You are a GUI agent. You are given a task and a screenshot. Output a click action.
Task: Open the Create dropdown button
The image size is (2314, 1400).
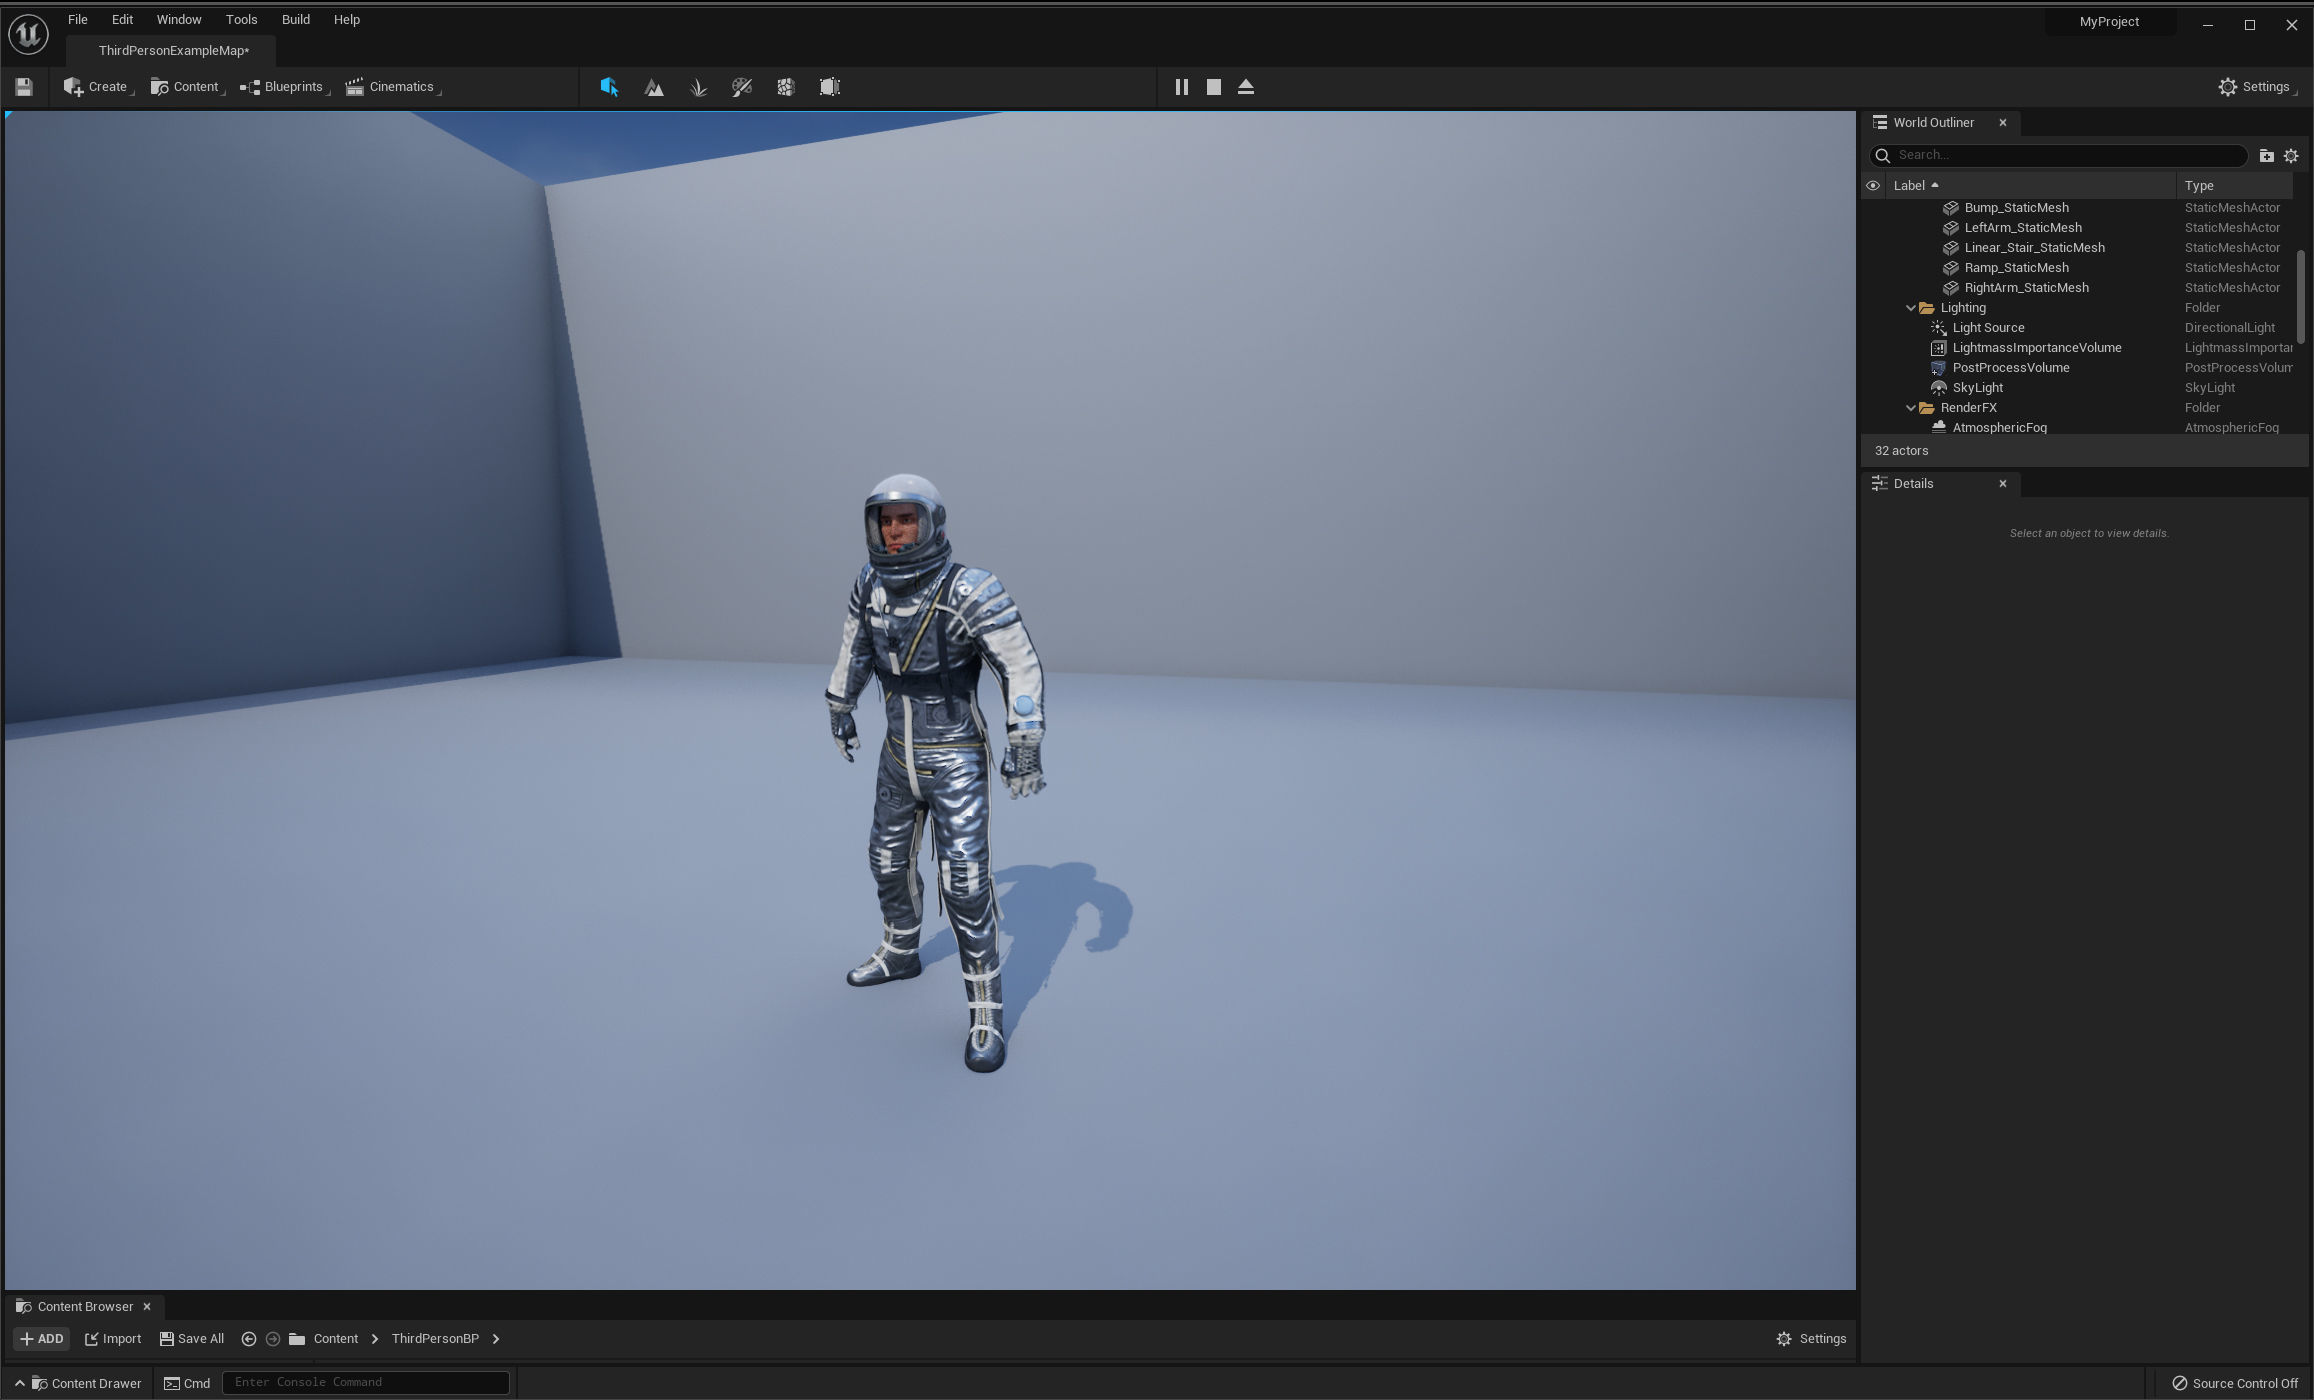[97, 87]
